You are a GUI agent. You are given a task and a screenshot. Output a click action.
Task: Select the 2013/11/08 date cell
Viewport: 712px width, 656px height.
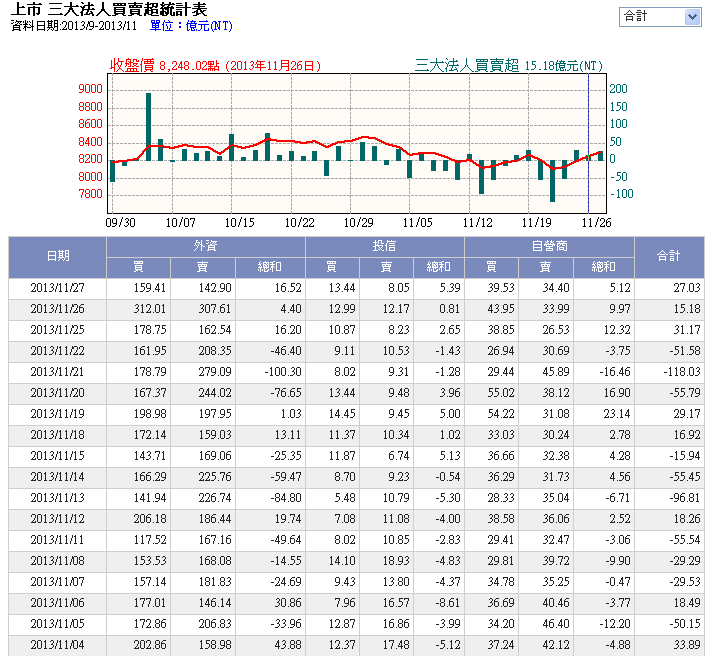click(x=58, y=561)
